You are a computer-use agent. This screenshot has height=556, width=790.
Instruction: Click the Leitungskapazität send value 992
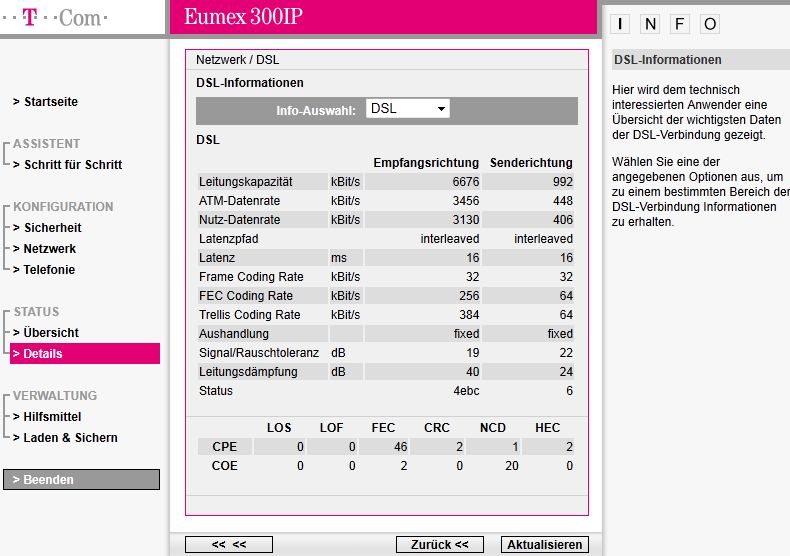pyautogui.click(x=562, y=182)
